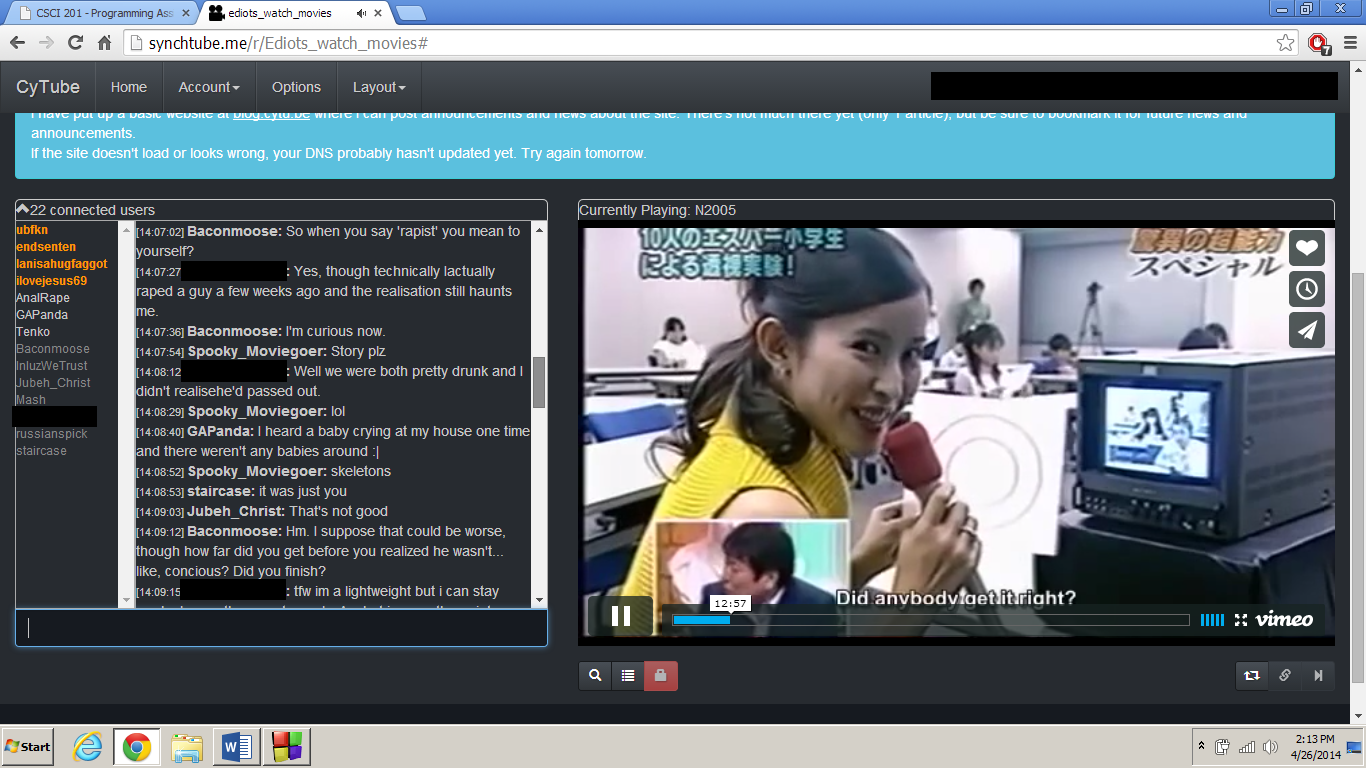Click the chain link icon button

(x=1285, y=676)
